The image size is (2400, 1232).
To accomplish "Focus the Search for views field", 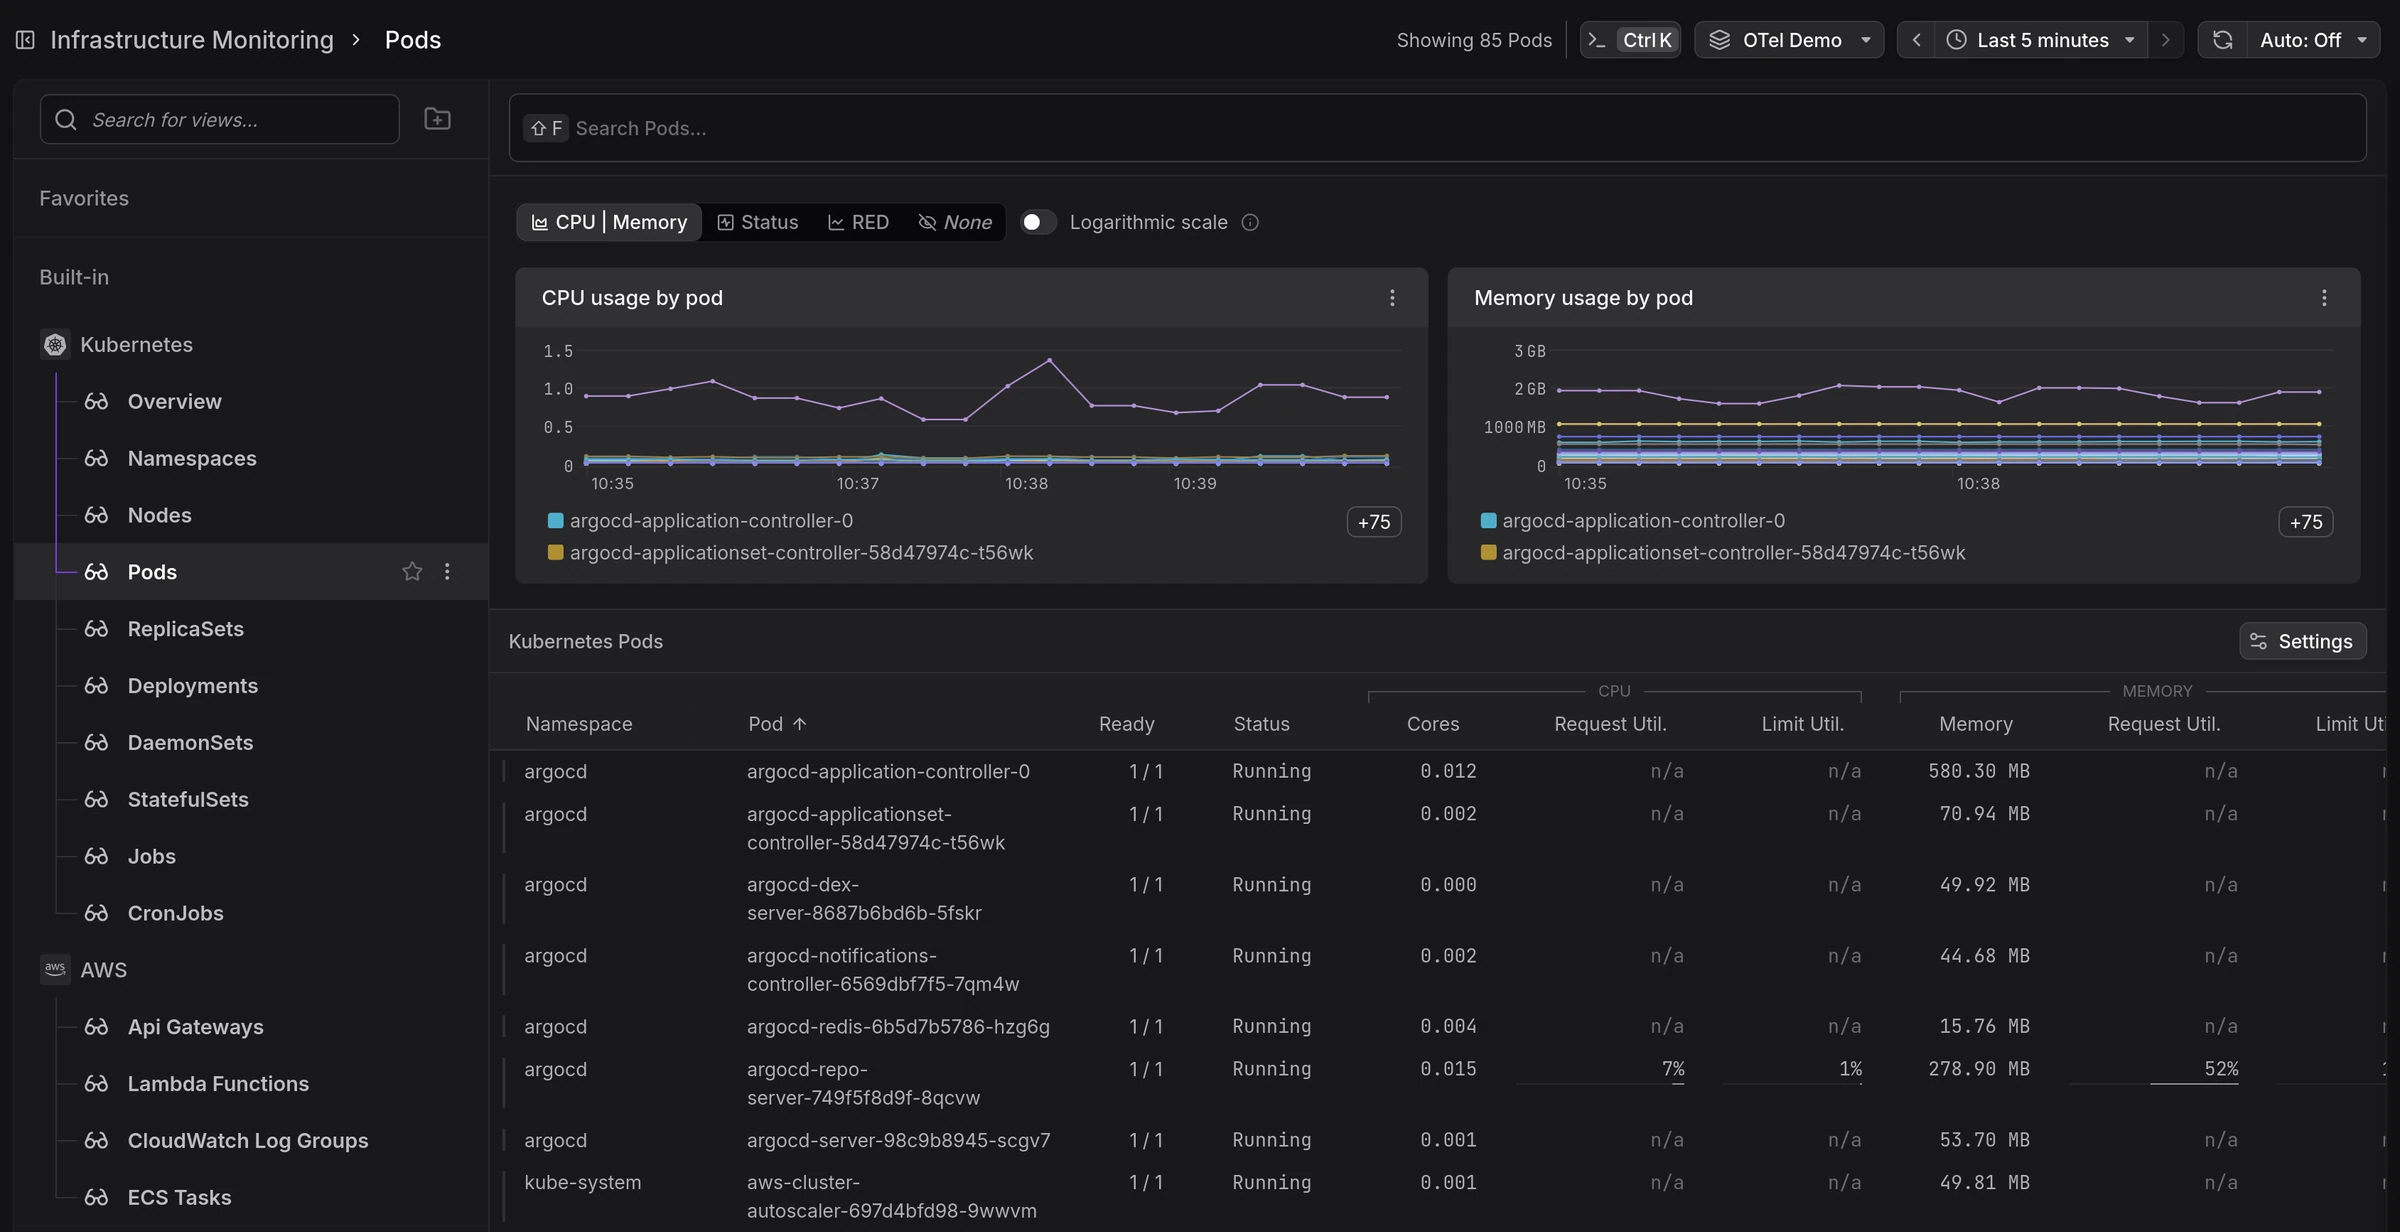I will click(220, 120).
